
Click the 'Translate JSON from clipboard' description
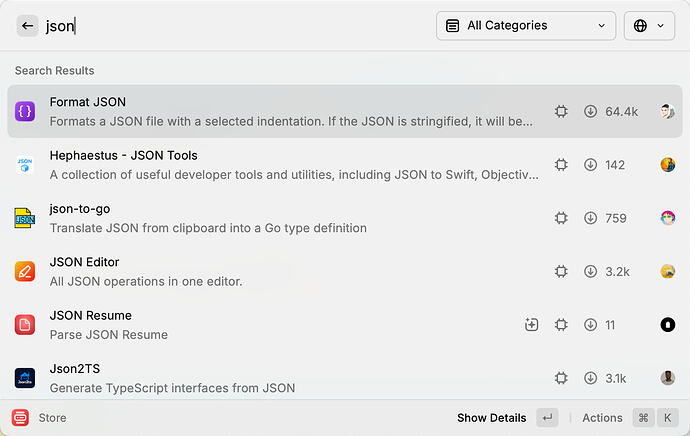click(x=208, y=228)
